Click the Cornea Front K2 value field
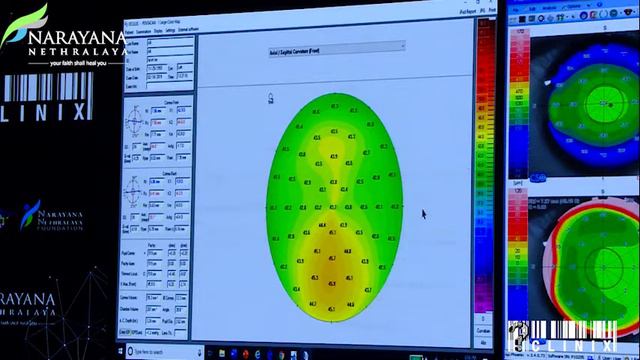This screenshot has width=640, height=360. click(x=183, y=122)
